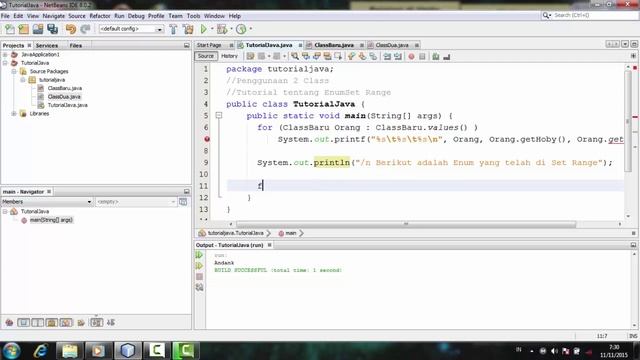This screenshot has height=360, width=640.
Task: Clean and build project icon
Action: pos(188,29)
